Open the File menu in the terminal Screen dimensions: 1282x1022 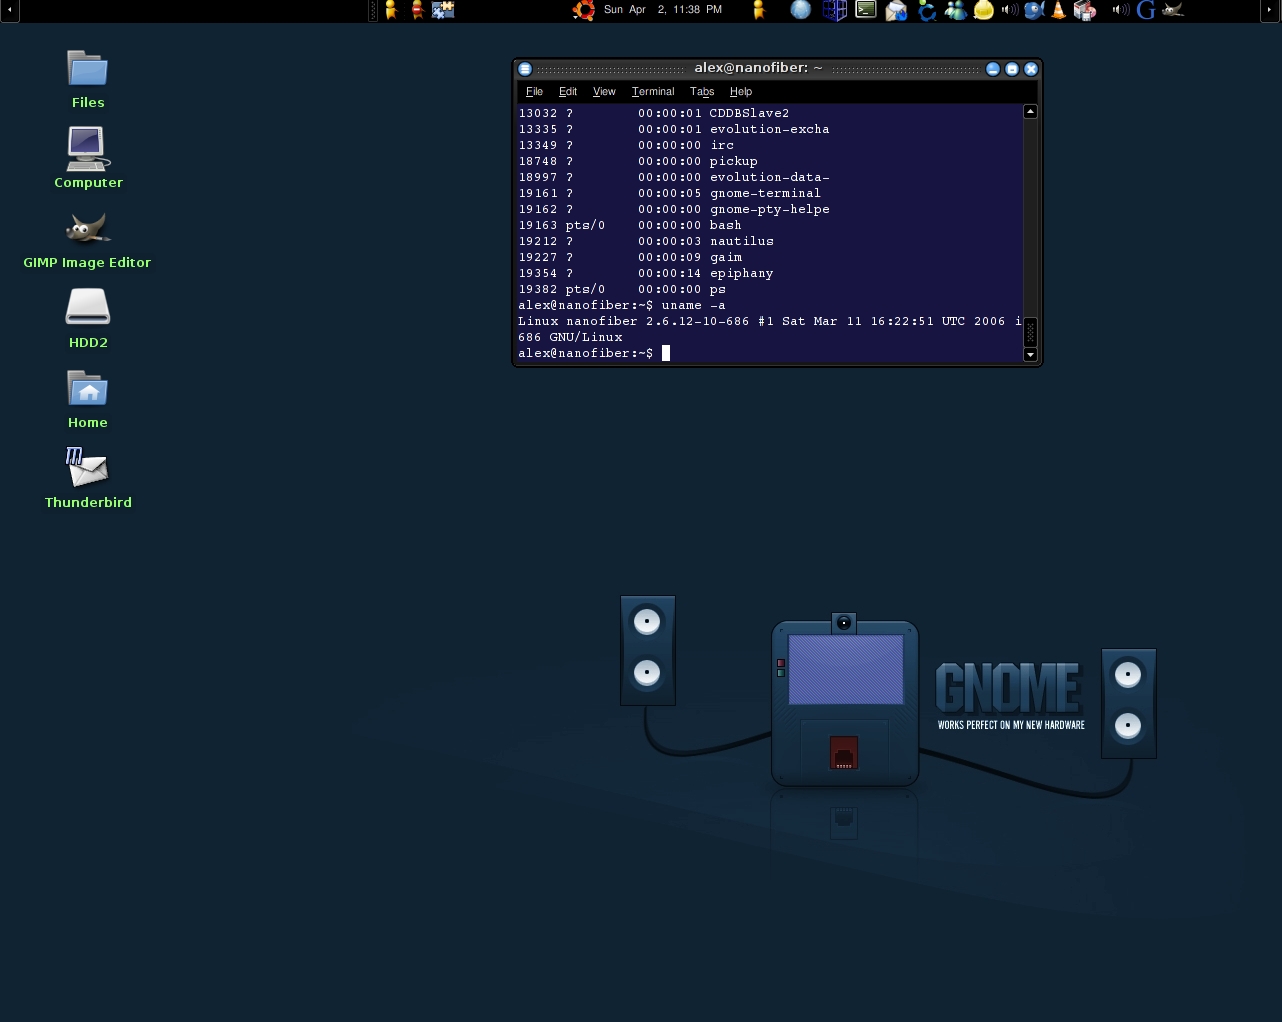pyautogui.click(x=534, y=91)
